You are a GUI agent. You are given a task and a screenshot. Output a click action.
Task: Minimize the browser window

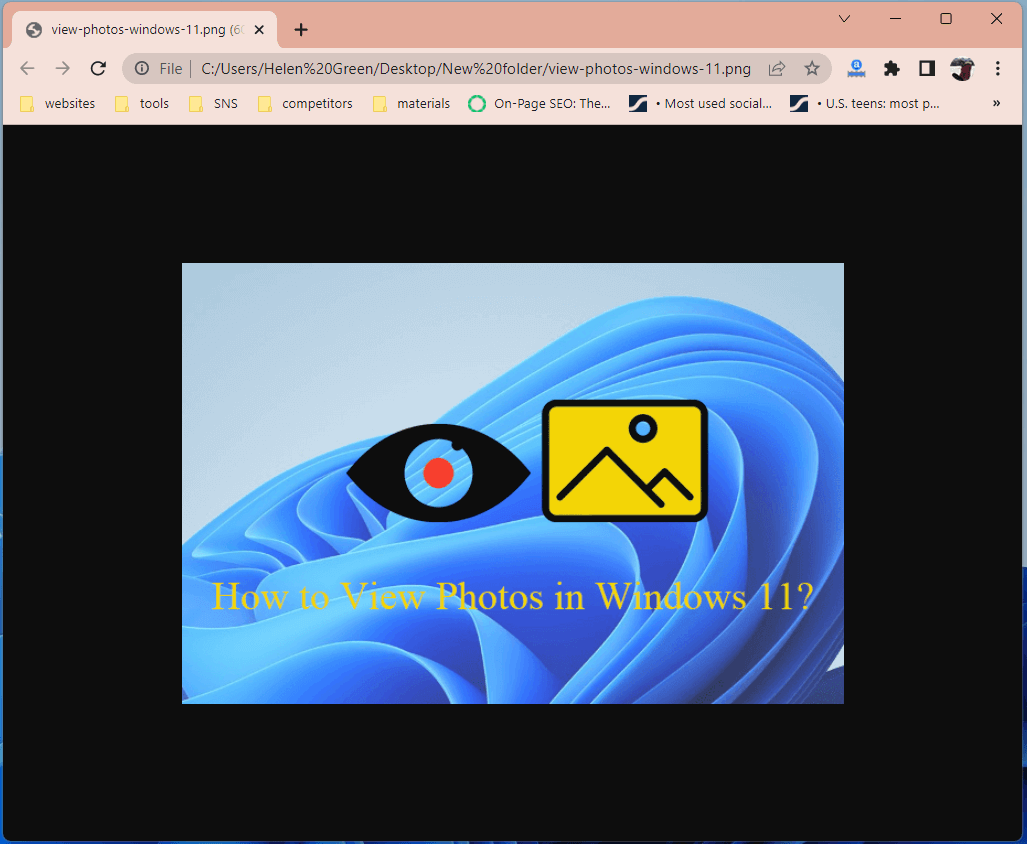pos(895,19)
